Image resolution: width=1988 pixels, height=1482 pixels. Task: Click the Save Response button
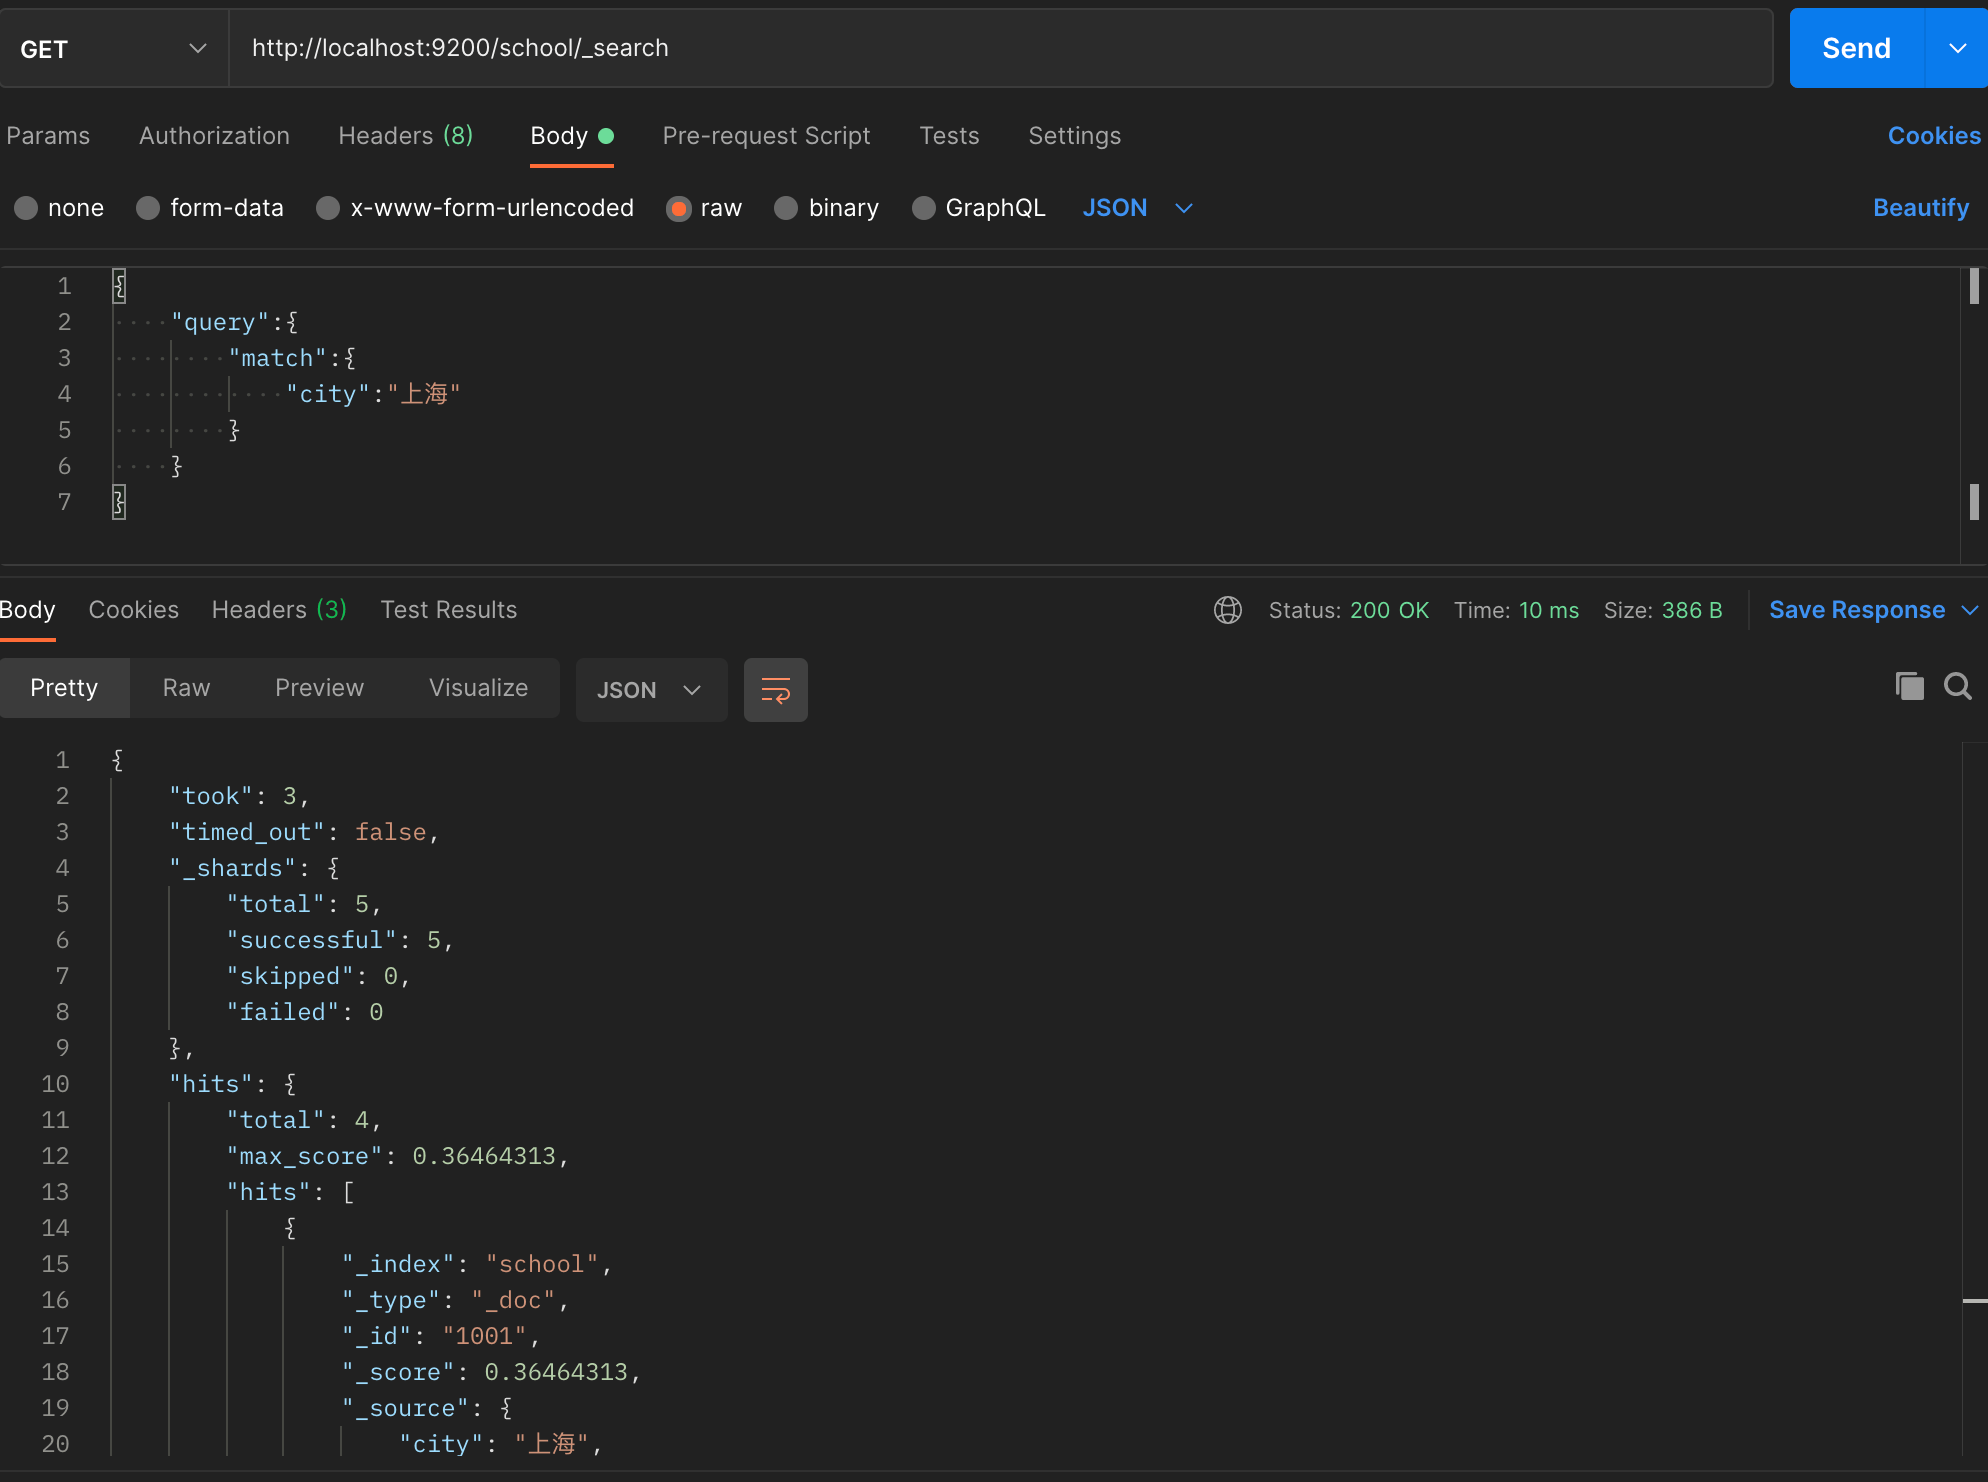pos(1857,610)
